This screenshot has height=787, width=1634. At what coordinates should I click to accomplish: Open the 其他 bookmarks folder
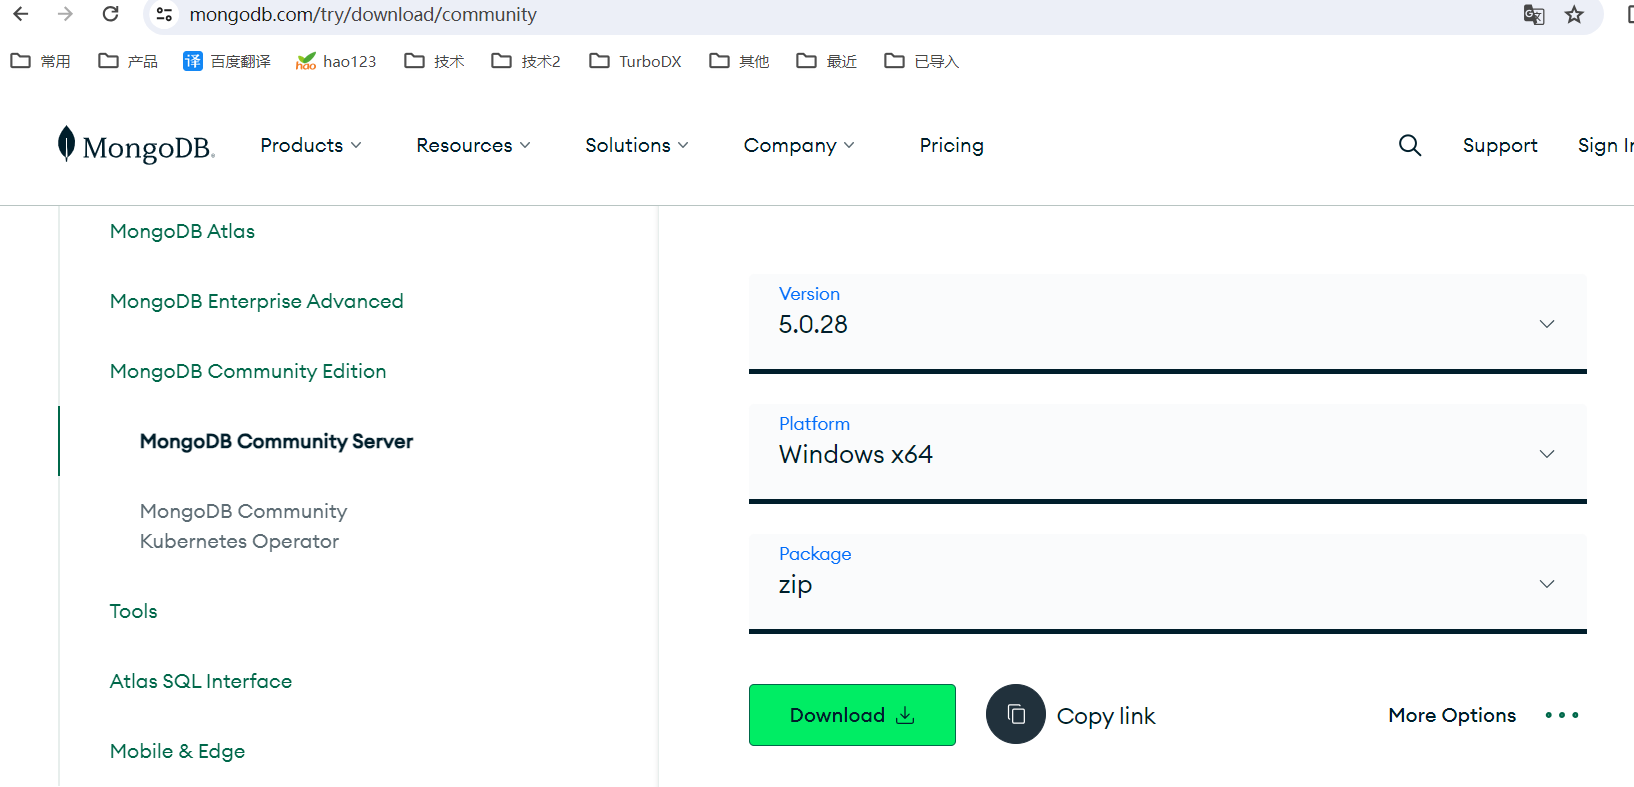tap(740, 61)
